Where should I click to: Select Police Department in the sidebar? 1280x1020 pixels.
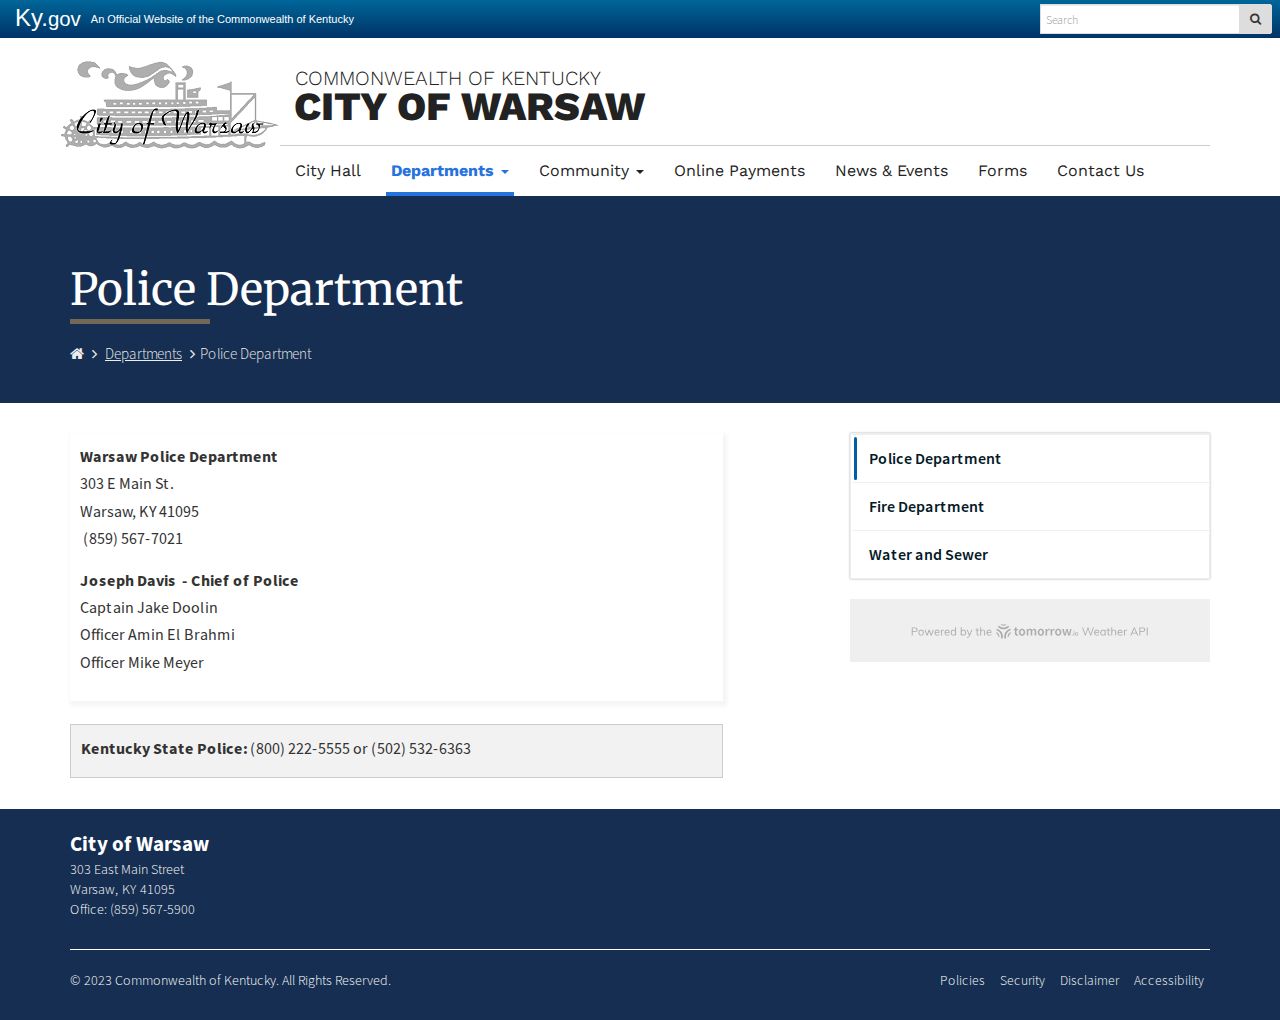[x=1030, y=459]
